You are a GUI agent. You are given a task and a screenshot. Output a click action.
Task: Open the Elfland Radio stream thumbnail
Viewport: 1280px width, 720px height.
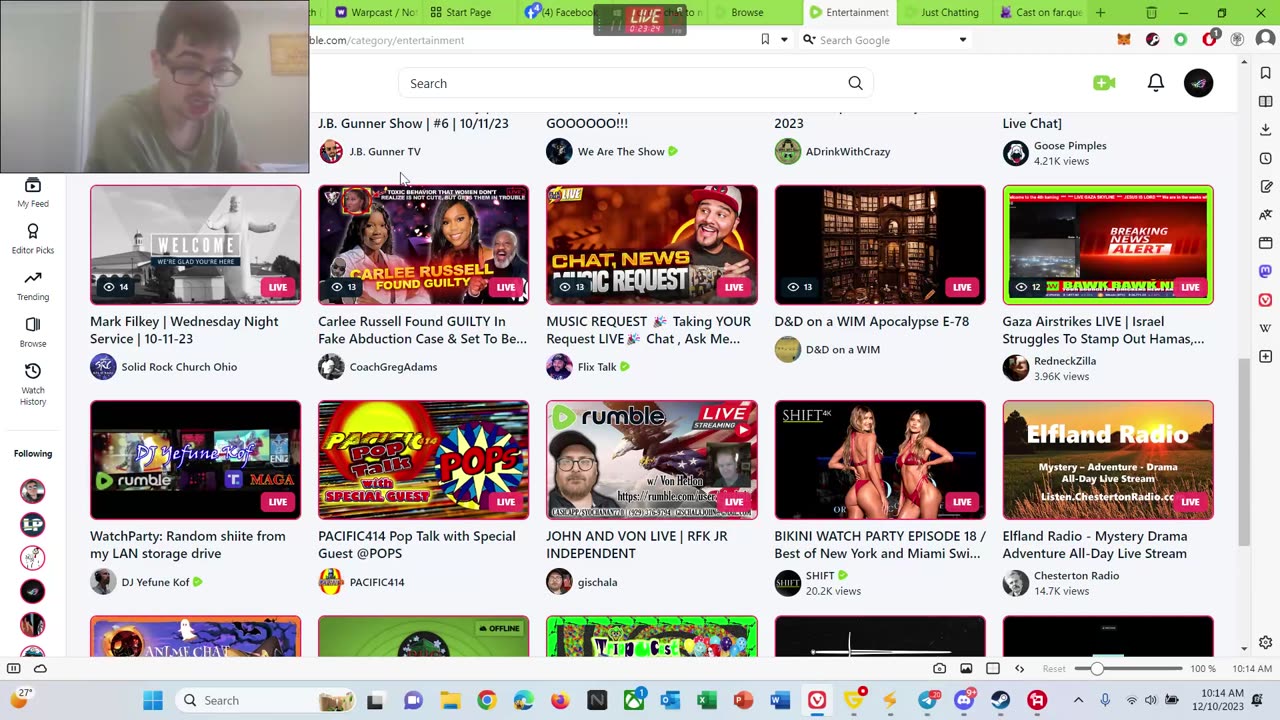(x=1108, y=460)
